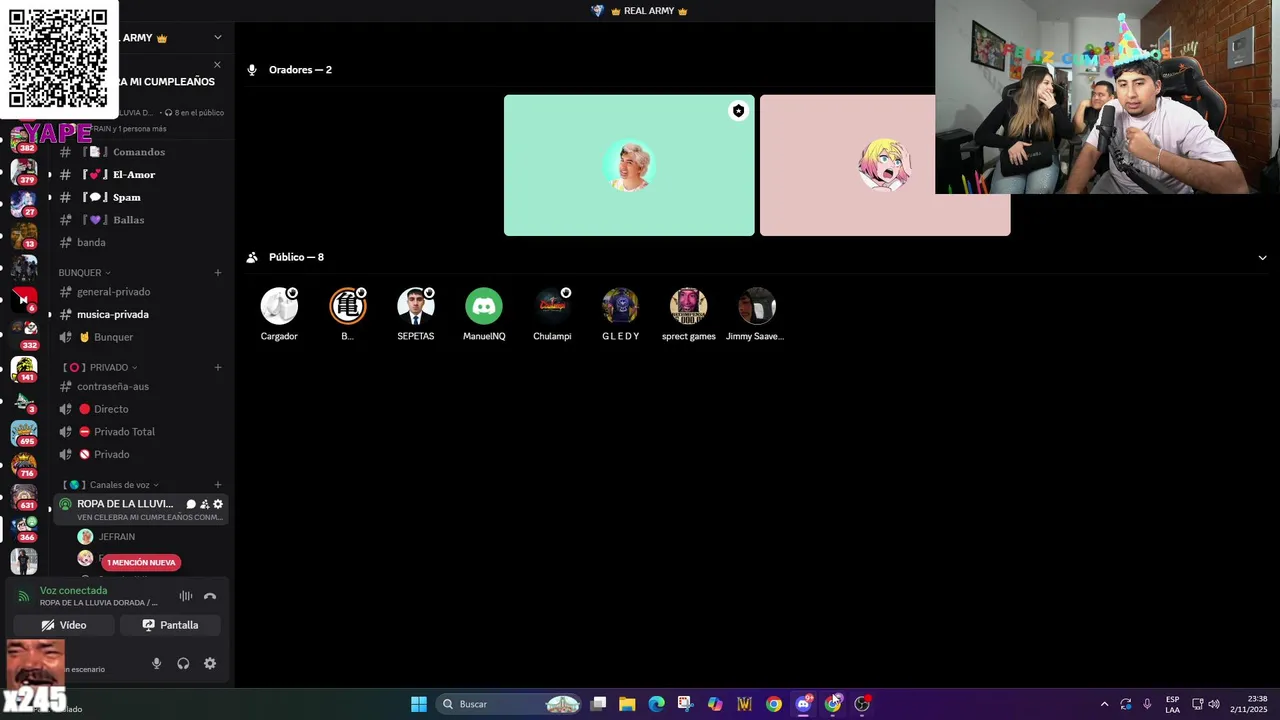Expand REAL ARMY server menu chevron

218,38
